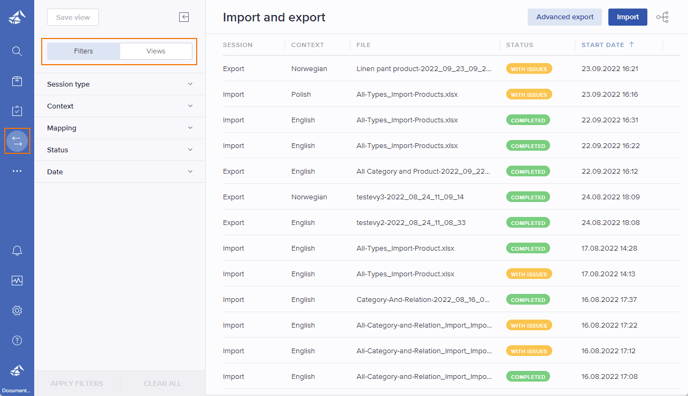The image size is (688, 396).
Task: Open All Category and Product-2022_09_22 file
Action: 423,171
